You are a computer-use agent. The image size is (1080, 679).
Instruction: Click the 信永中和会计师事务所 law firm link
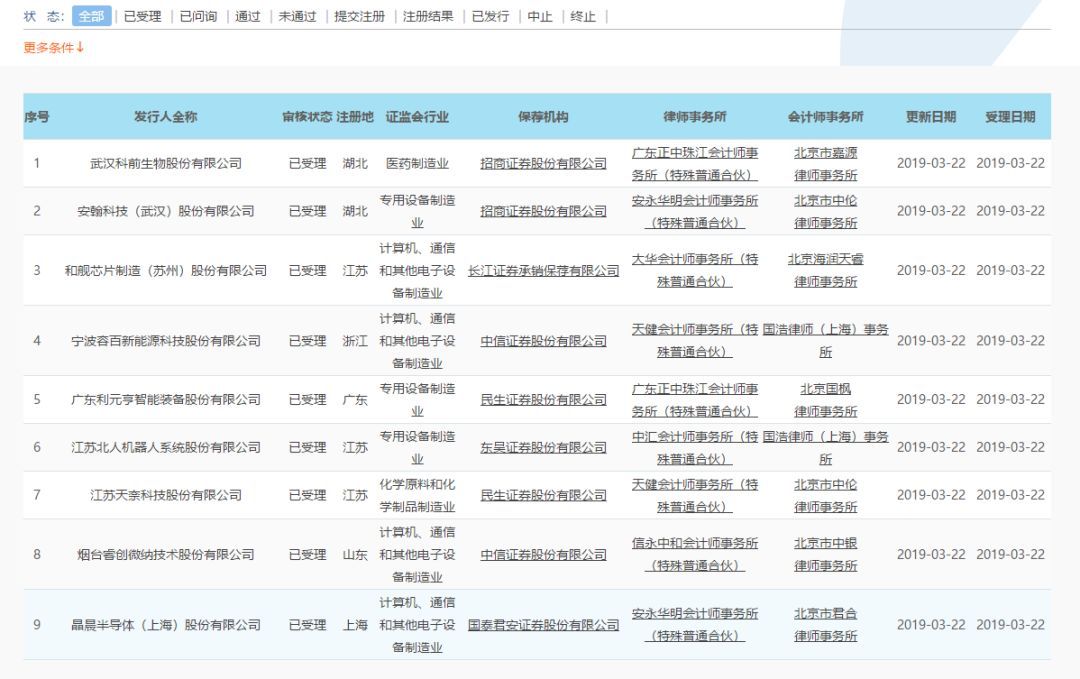click(x=697, y=553)
